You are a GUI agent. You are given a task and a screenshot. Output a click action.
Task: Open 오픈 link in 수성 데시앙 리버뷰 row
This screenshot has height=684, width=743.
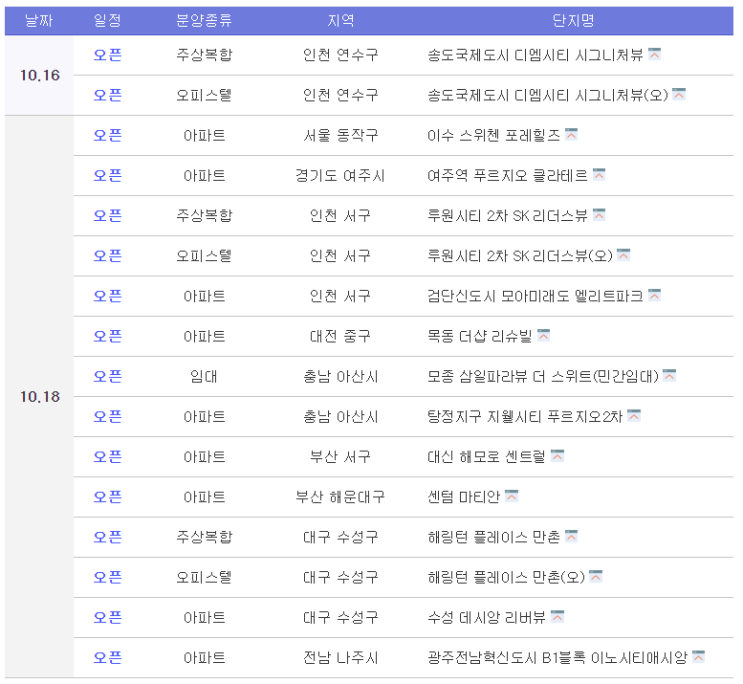click(x=108, y=617)
